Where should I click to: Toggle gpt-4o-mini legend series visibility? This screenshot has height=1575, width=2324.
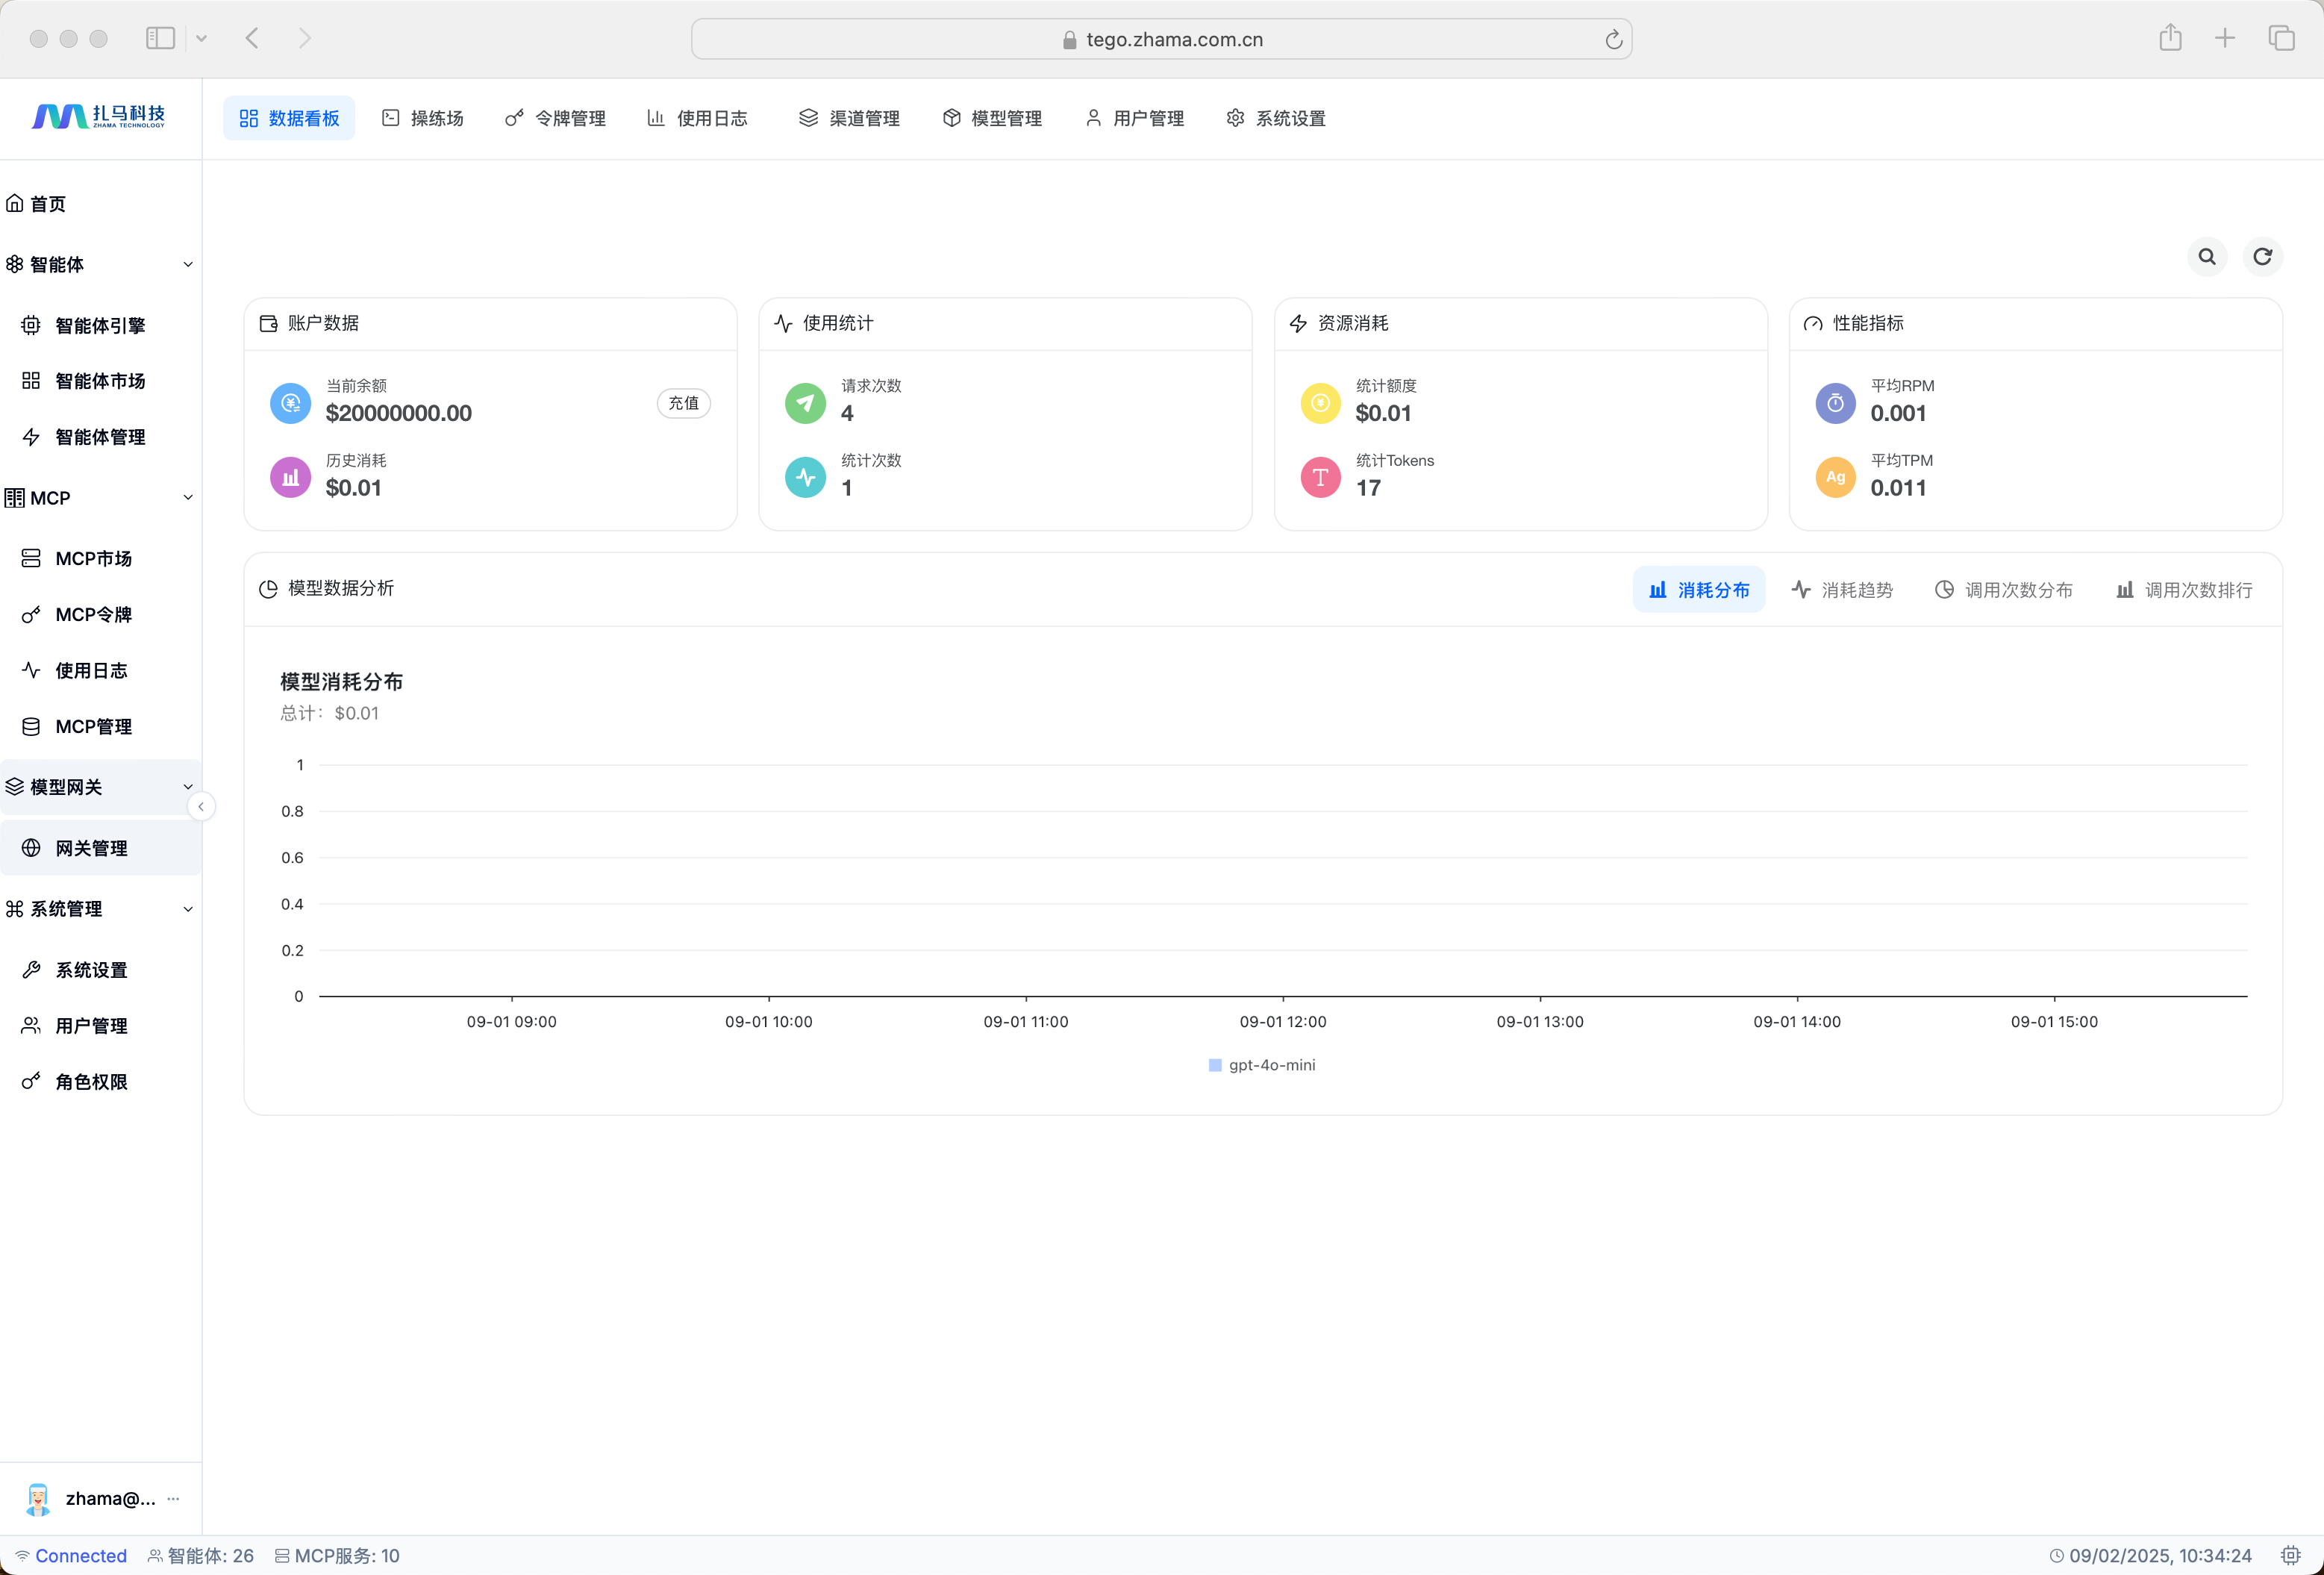pos(1262,1065)
